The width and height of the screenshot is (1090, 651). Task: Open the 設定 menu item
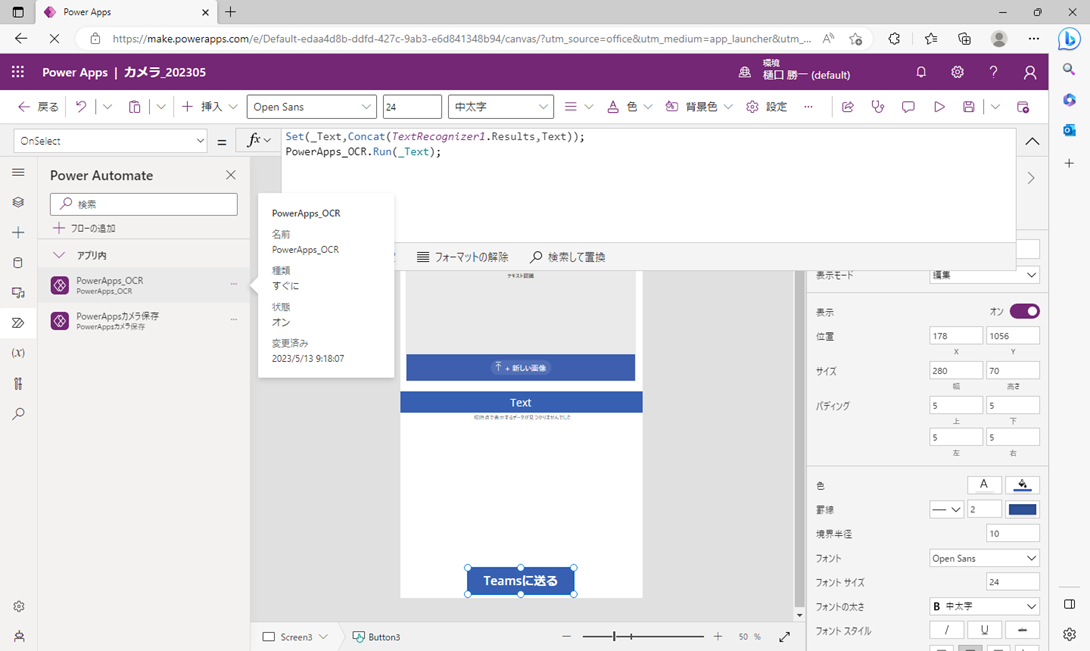click(x=766, y=106)
